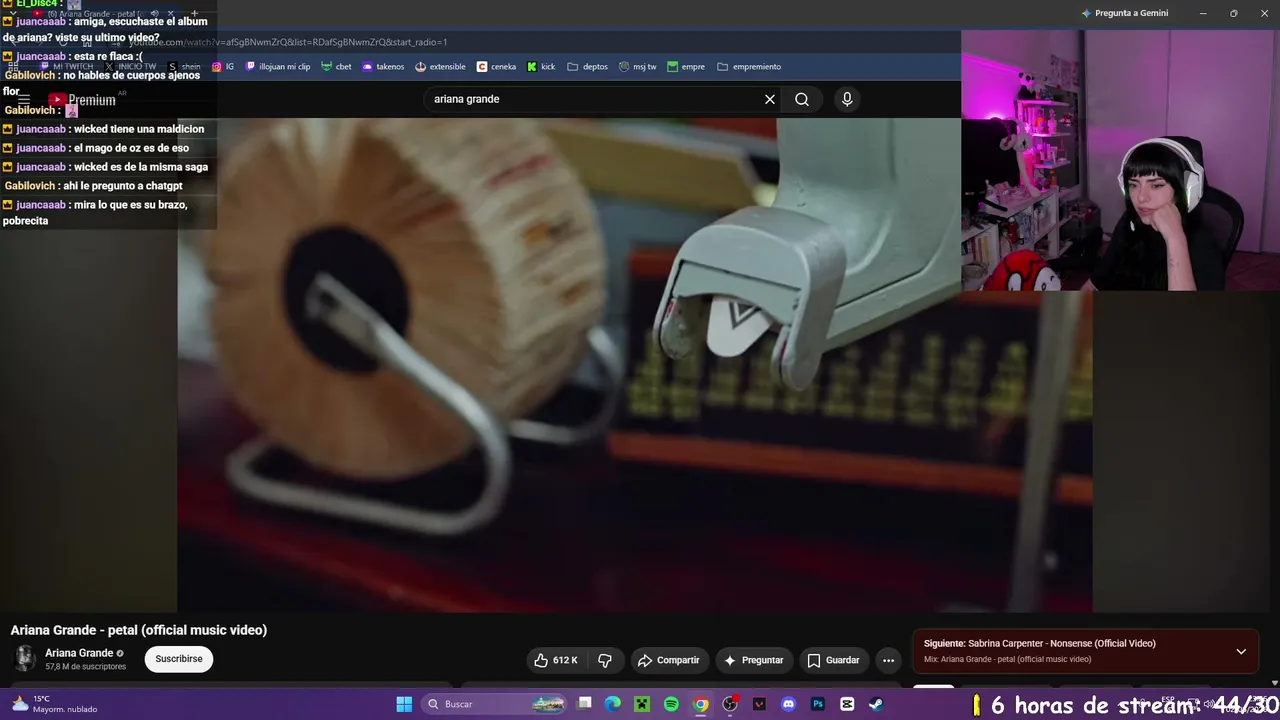Open the Preguntar AI assistant
Image resolution: width=1280 pixels, height=720 pixels.
point(753,660)
